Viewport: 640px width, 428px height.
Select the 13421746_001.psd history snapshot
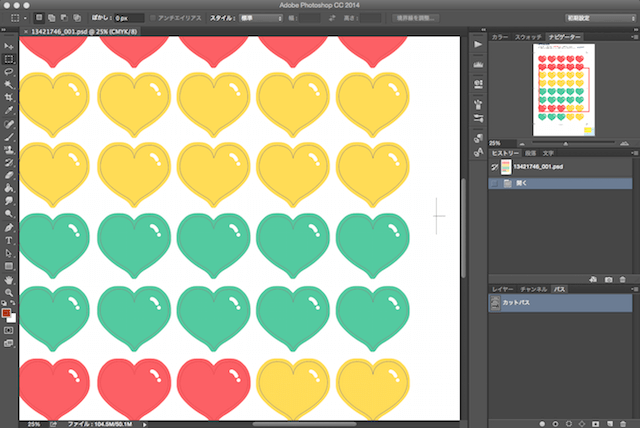coord(560,167)
